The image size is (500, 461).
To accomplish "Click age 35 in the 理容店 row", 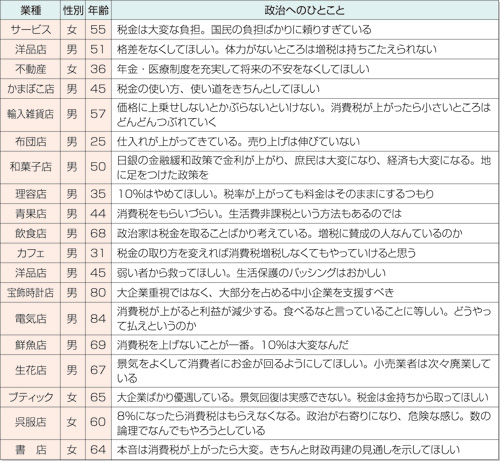I will coord(98,194).
